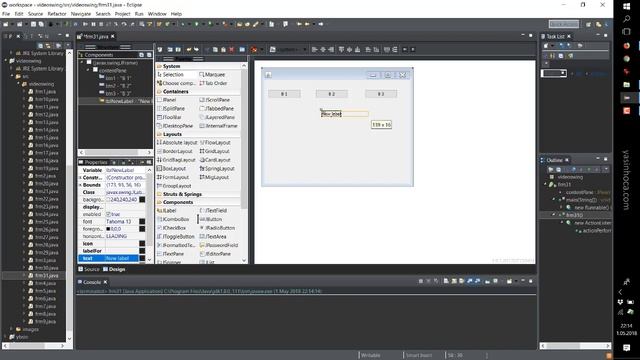Select frm1.java in Package Explorer
Image resolution: width=640 pixels, height=360 pixels.
click(42, 91)
